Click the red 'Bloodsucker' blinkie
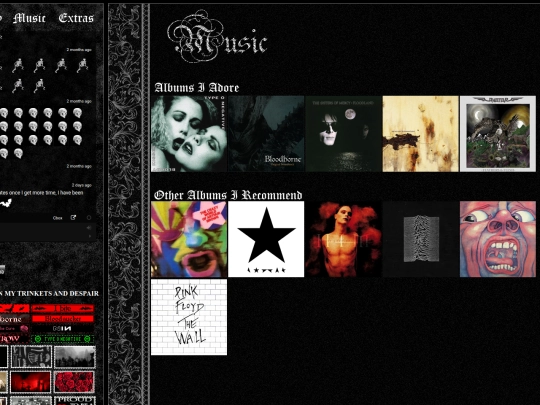 tap(63, 319)
